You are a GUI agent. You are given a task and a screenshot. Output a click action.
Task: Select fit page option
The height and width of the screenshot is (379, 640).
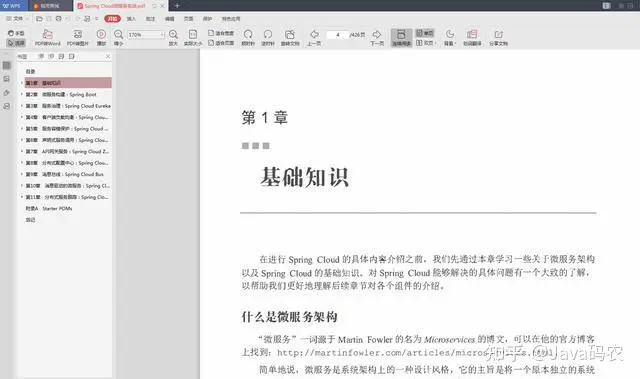pos(221,43)
